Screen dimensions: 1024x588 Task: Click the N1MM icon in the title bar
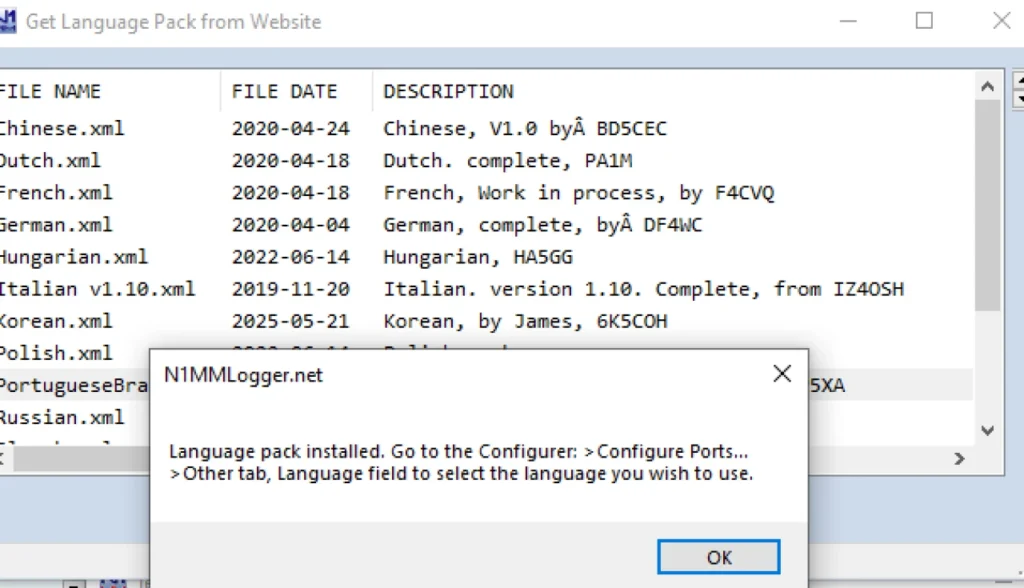[x=8, y=21]
